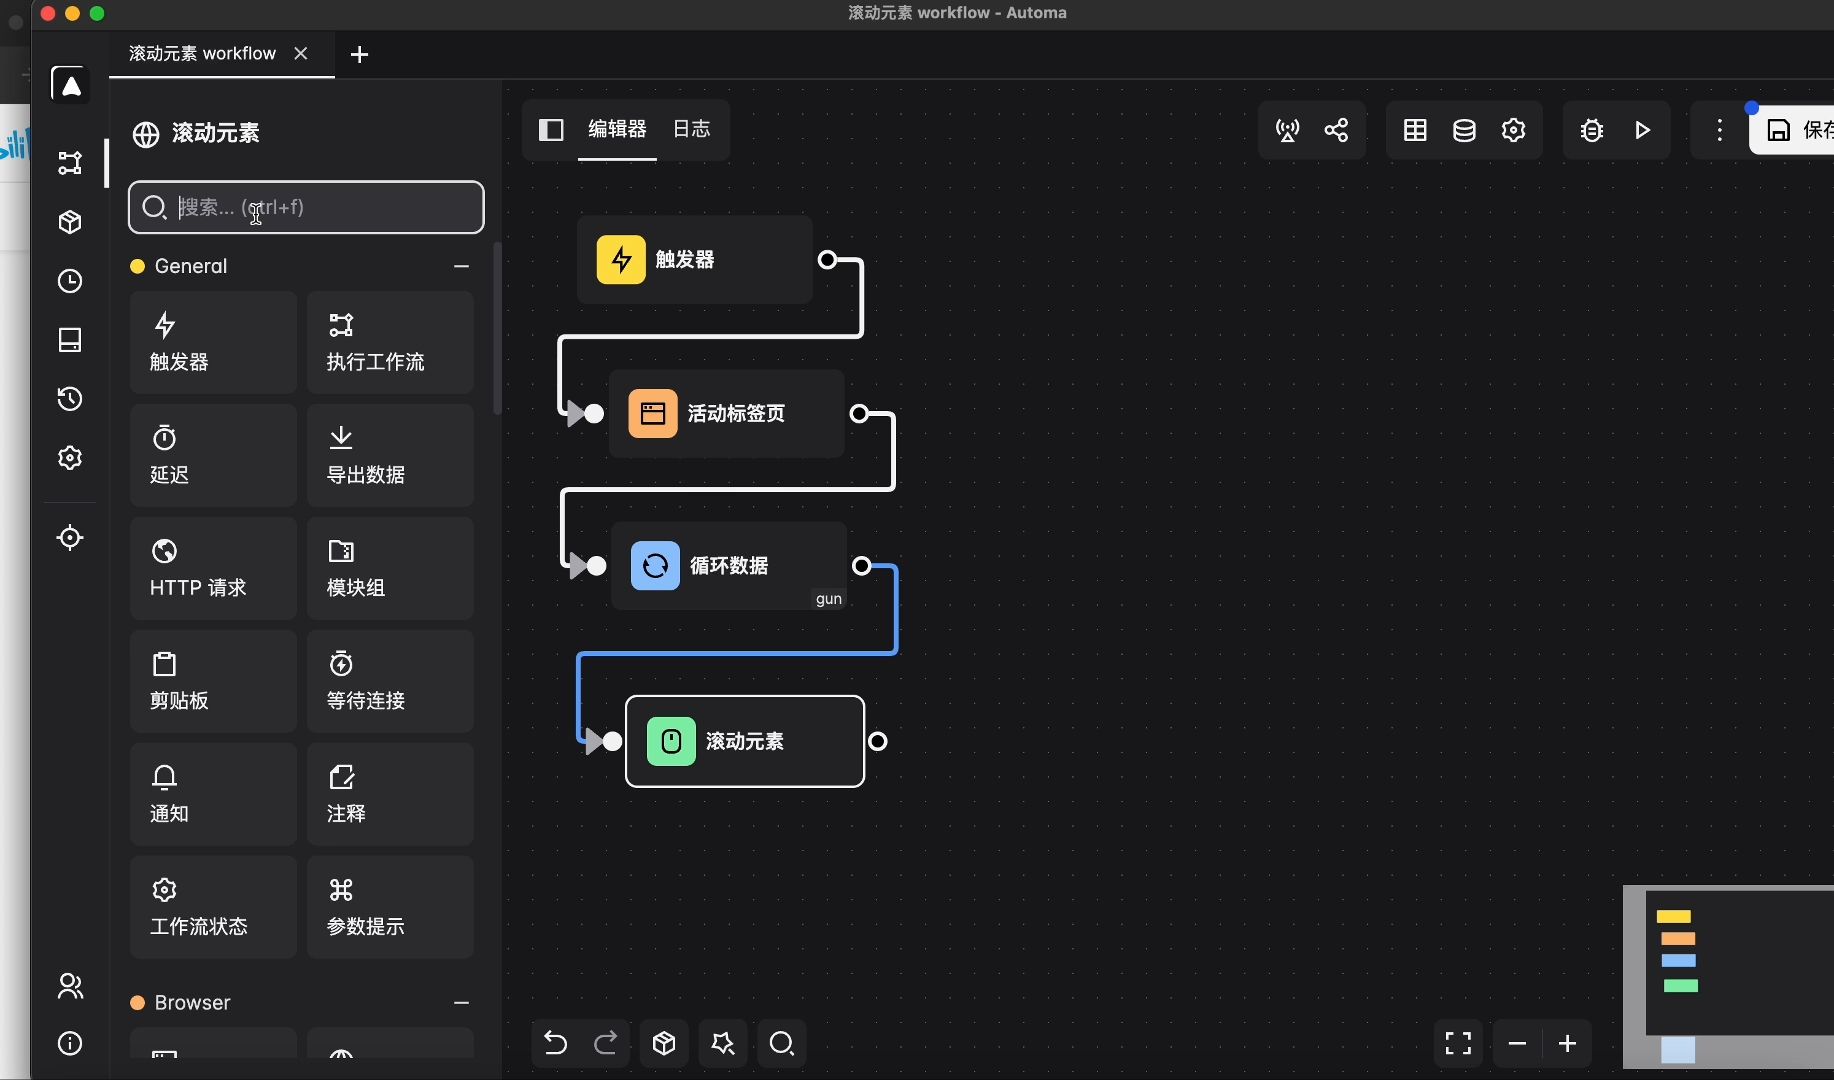Switch to the 日志 tab
Image resolution: width=1834 pixels, height=1080 pixels.
coord(692,129)
